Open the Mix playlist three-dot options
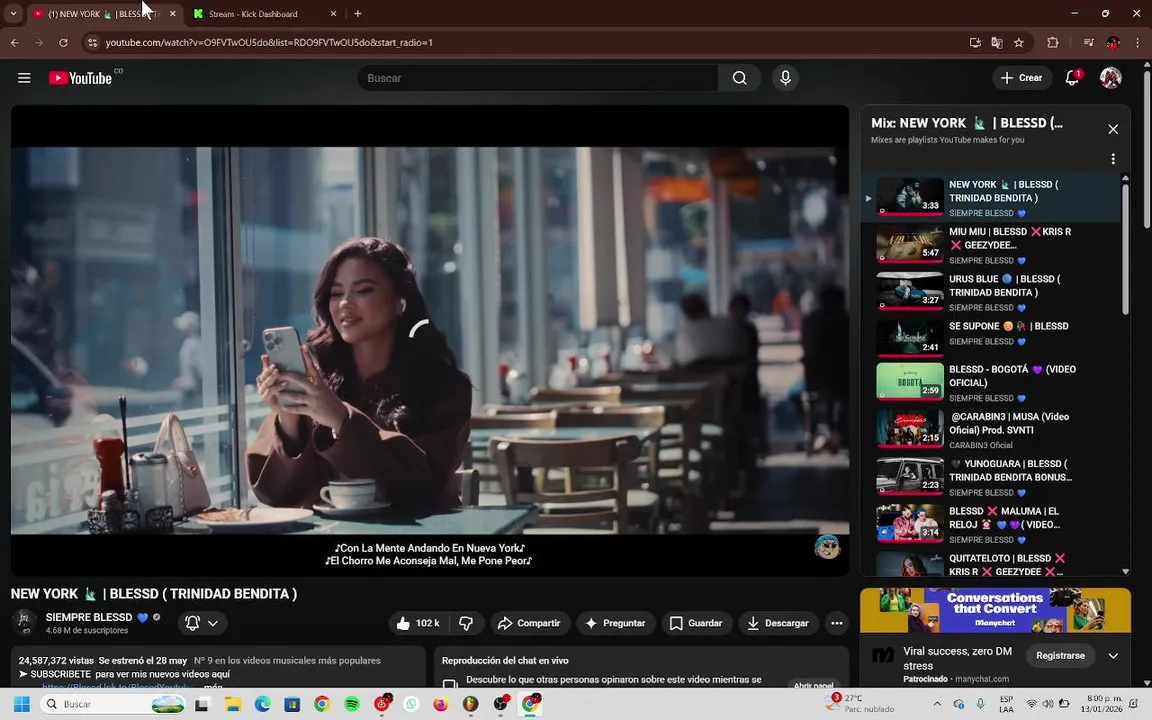 [x=1113, y=159]
